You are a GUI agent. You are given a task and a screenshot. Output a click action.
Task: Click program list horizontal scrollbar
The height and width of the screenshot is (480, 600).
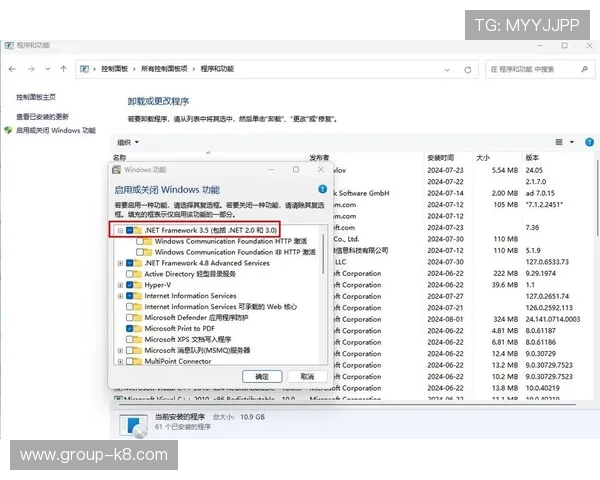(x=346, y=404)
